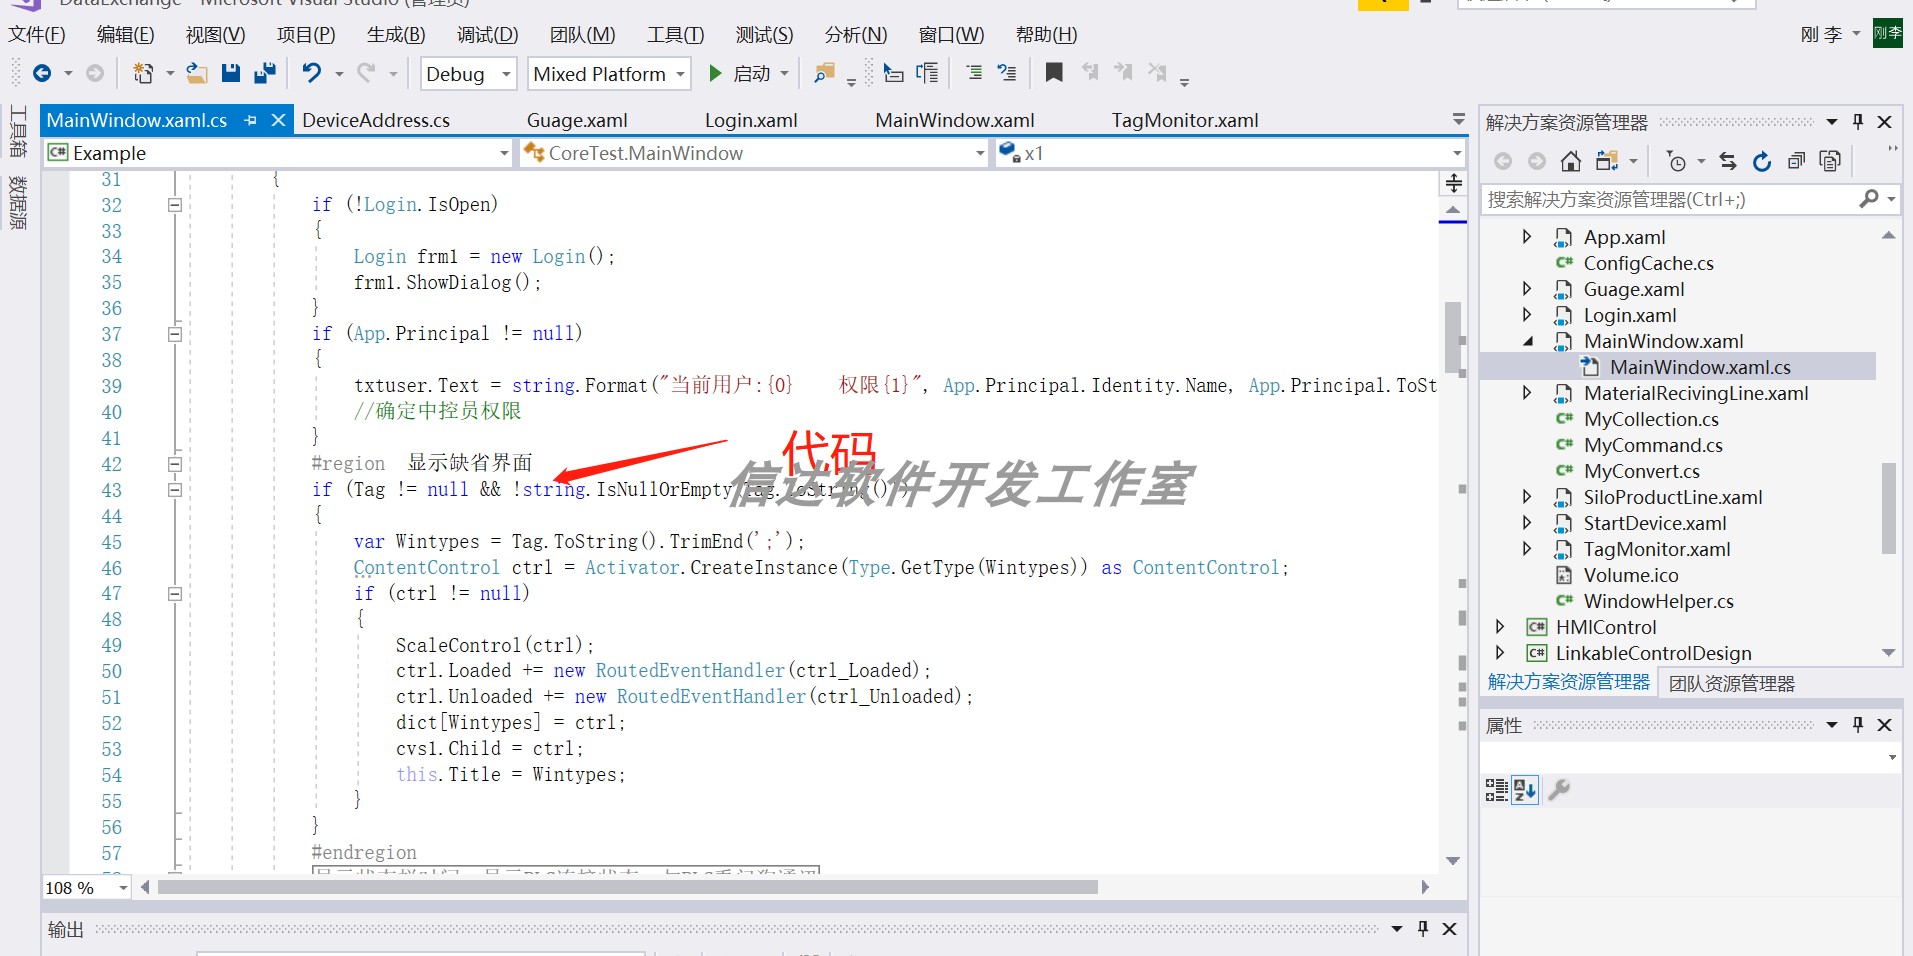Undo the last edit with Undo icon
Image resolution: width=1913 pixels, height=956 pixels.
click(312, 73)
